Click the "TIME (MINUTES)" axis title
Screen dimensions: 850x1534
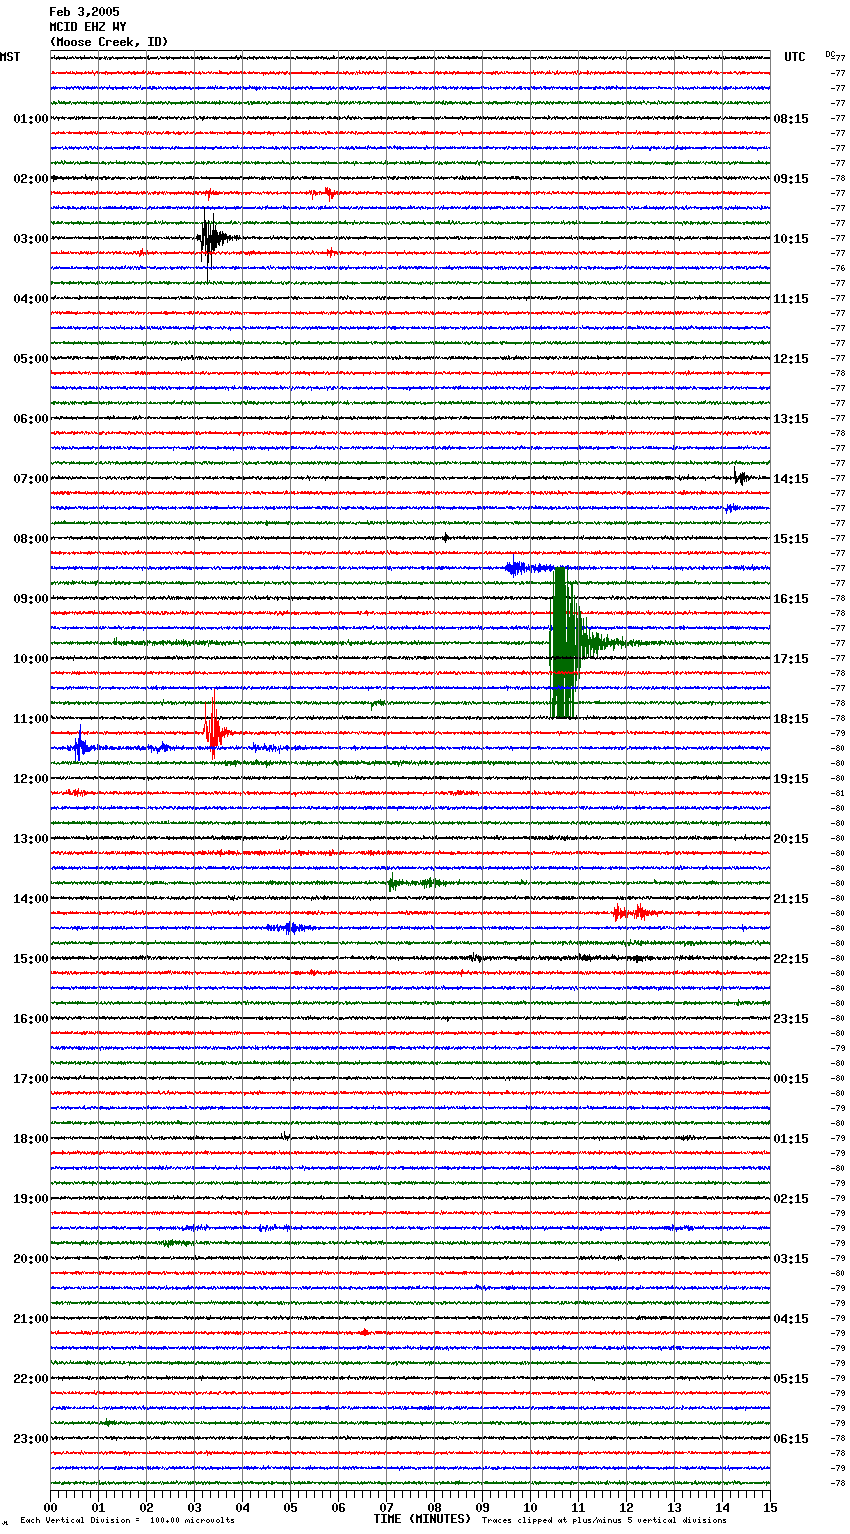(422, 1519)
